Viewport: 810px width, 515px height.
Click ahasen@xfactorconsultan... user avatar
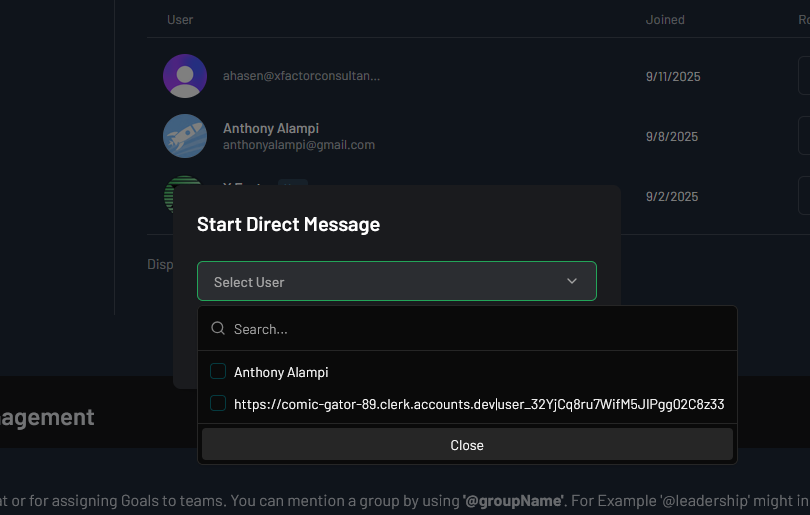(x=185, y=76)
